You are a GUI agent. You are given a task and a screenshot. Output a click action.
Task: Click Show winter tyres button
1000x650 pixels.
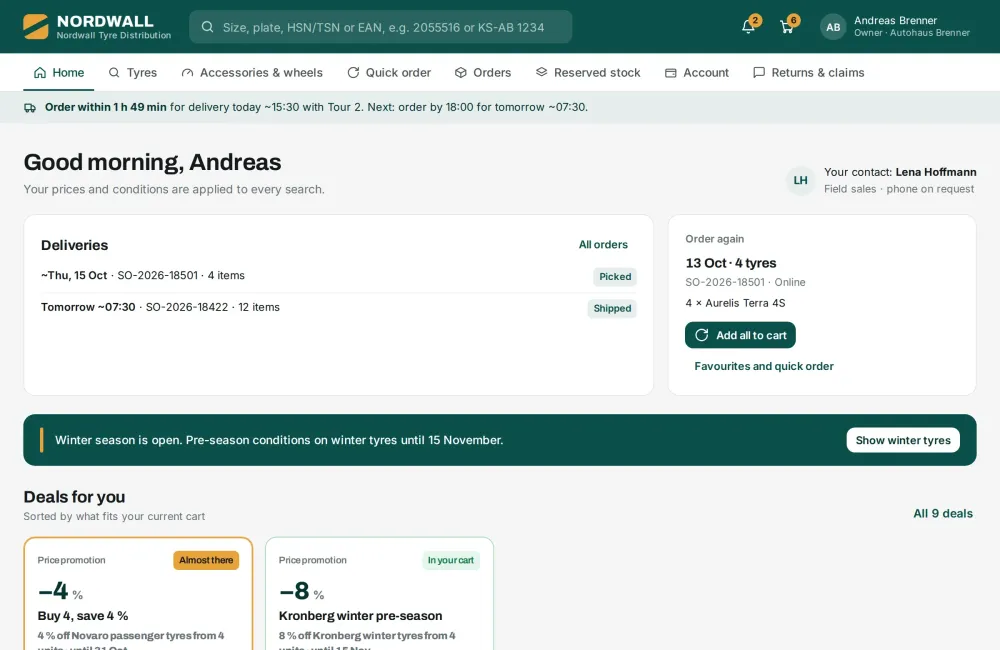[902, 440]
